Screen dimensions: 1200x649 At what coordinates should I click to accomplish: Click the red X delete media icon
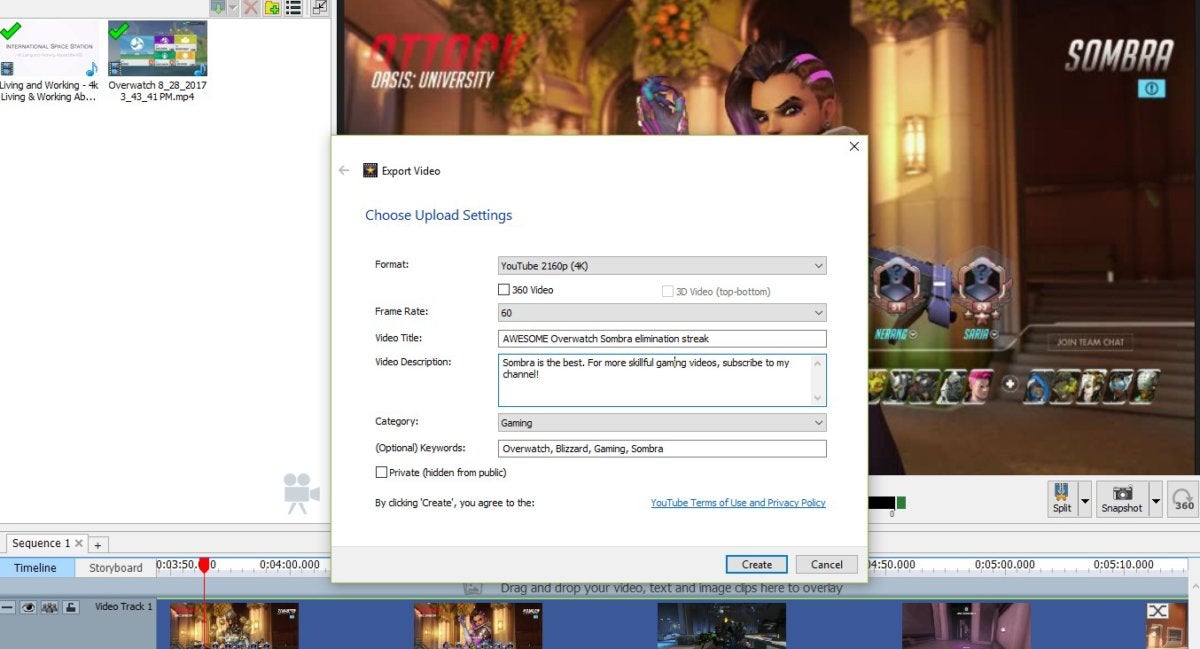click(251, 7)
